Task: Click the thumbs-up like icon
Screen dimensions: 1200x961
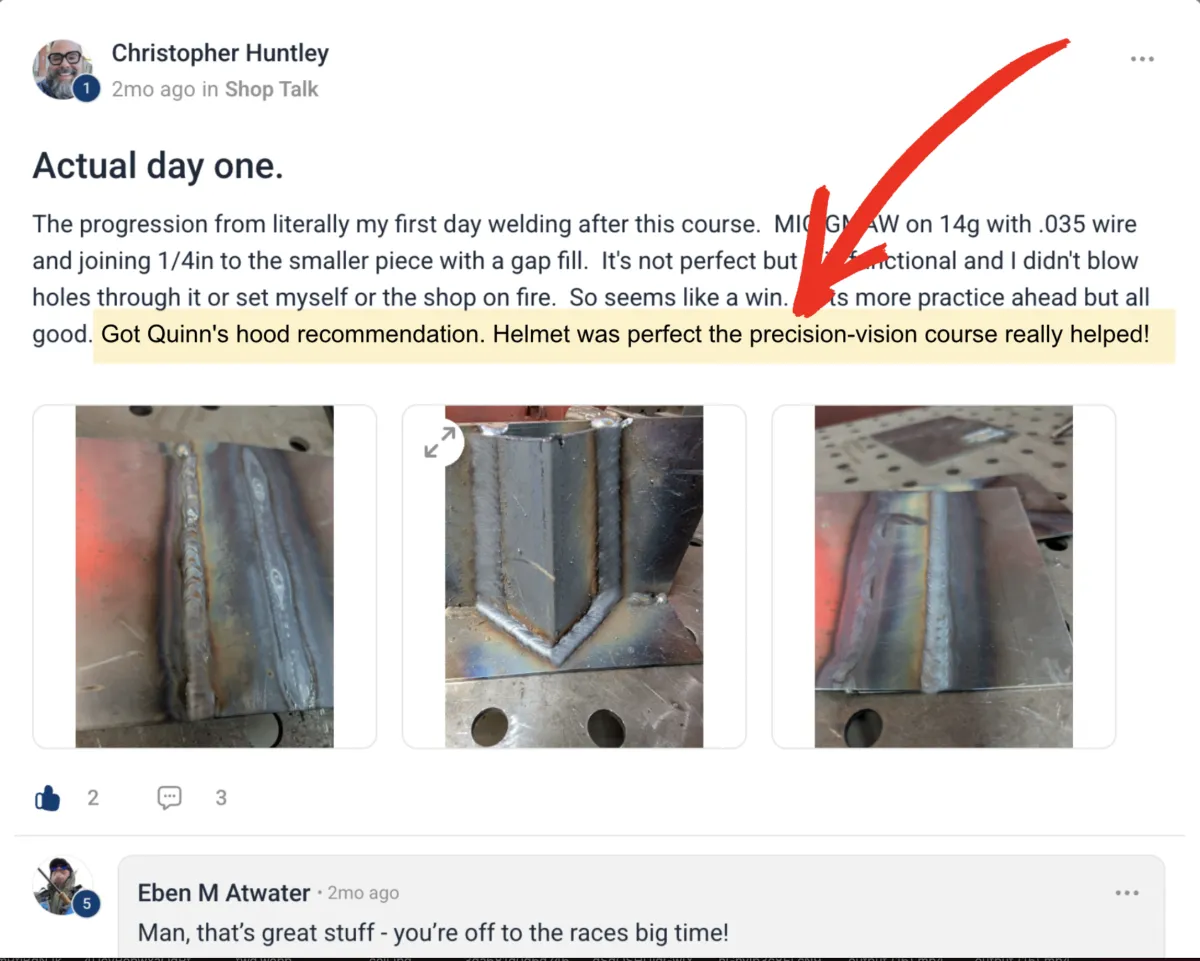Action: pos(48,797)
